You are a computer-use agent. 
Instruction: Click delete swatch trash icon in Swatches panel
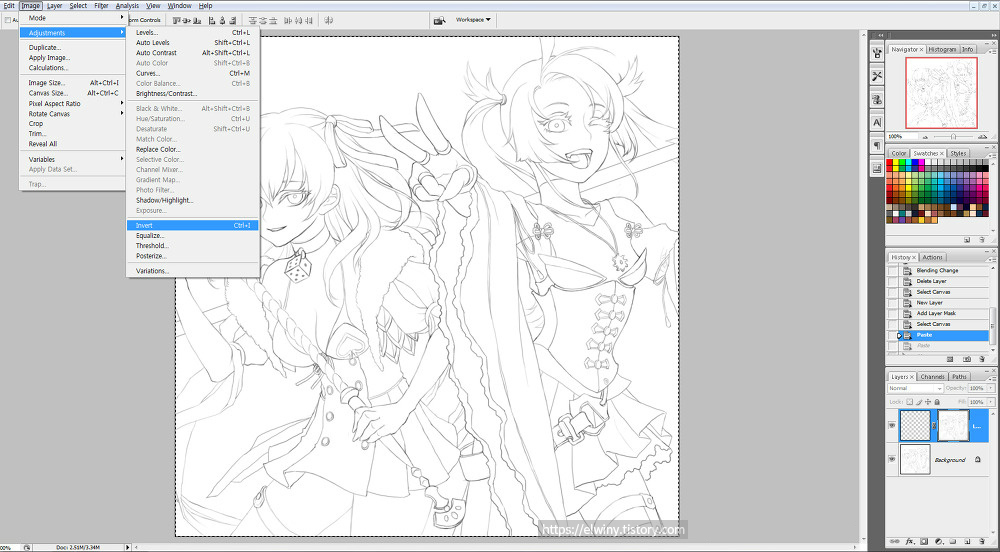pyautogui.click(x=982, y=240)
